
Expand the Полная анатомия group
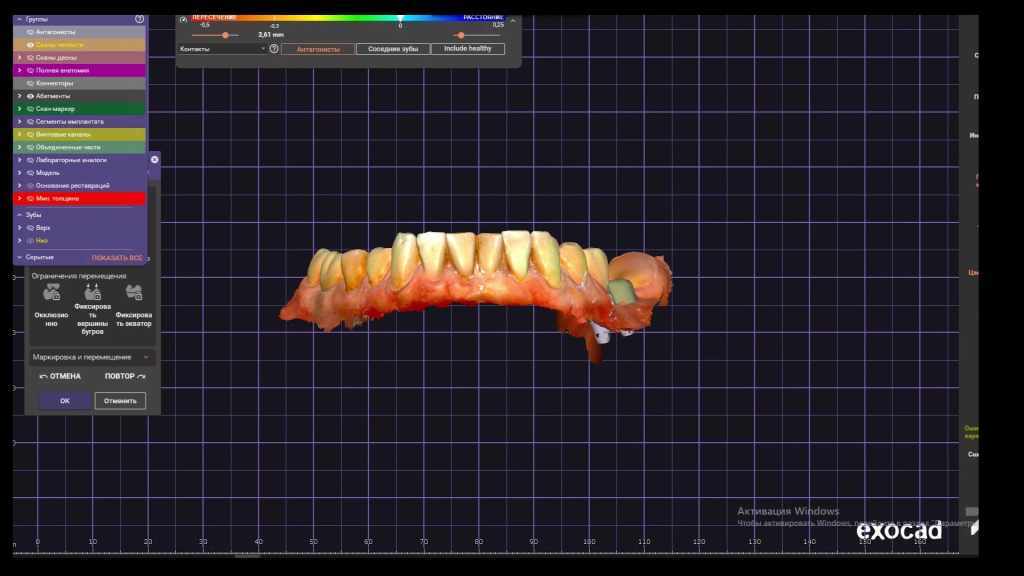(x=19, y=70)
